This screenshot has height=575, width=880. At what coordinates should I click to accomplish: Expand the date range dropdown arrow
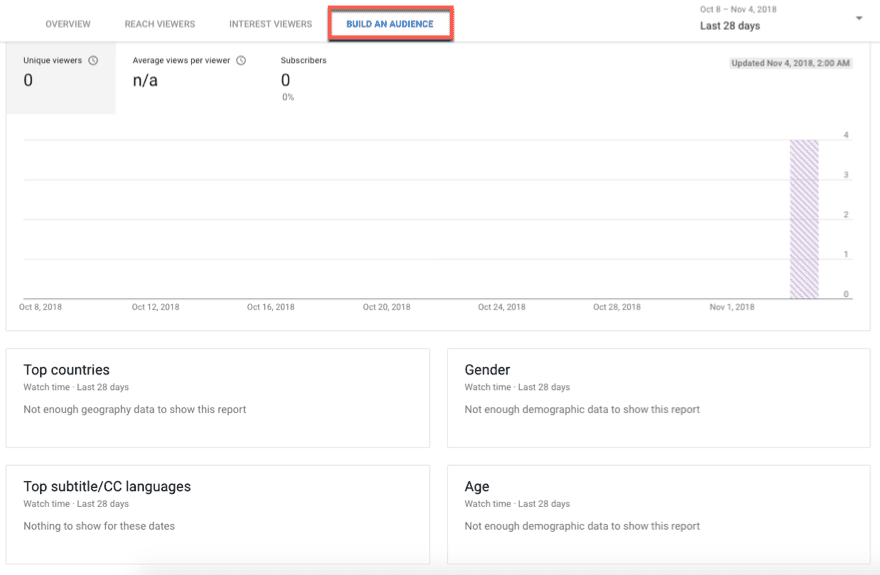[x=859, y=18]
